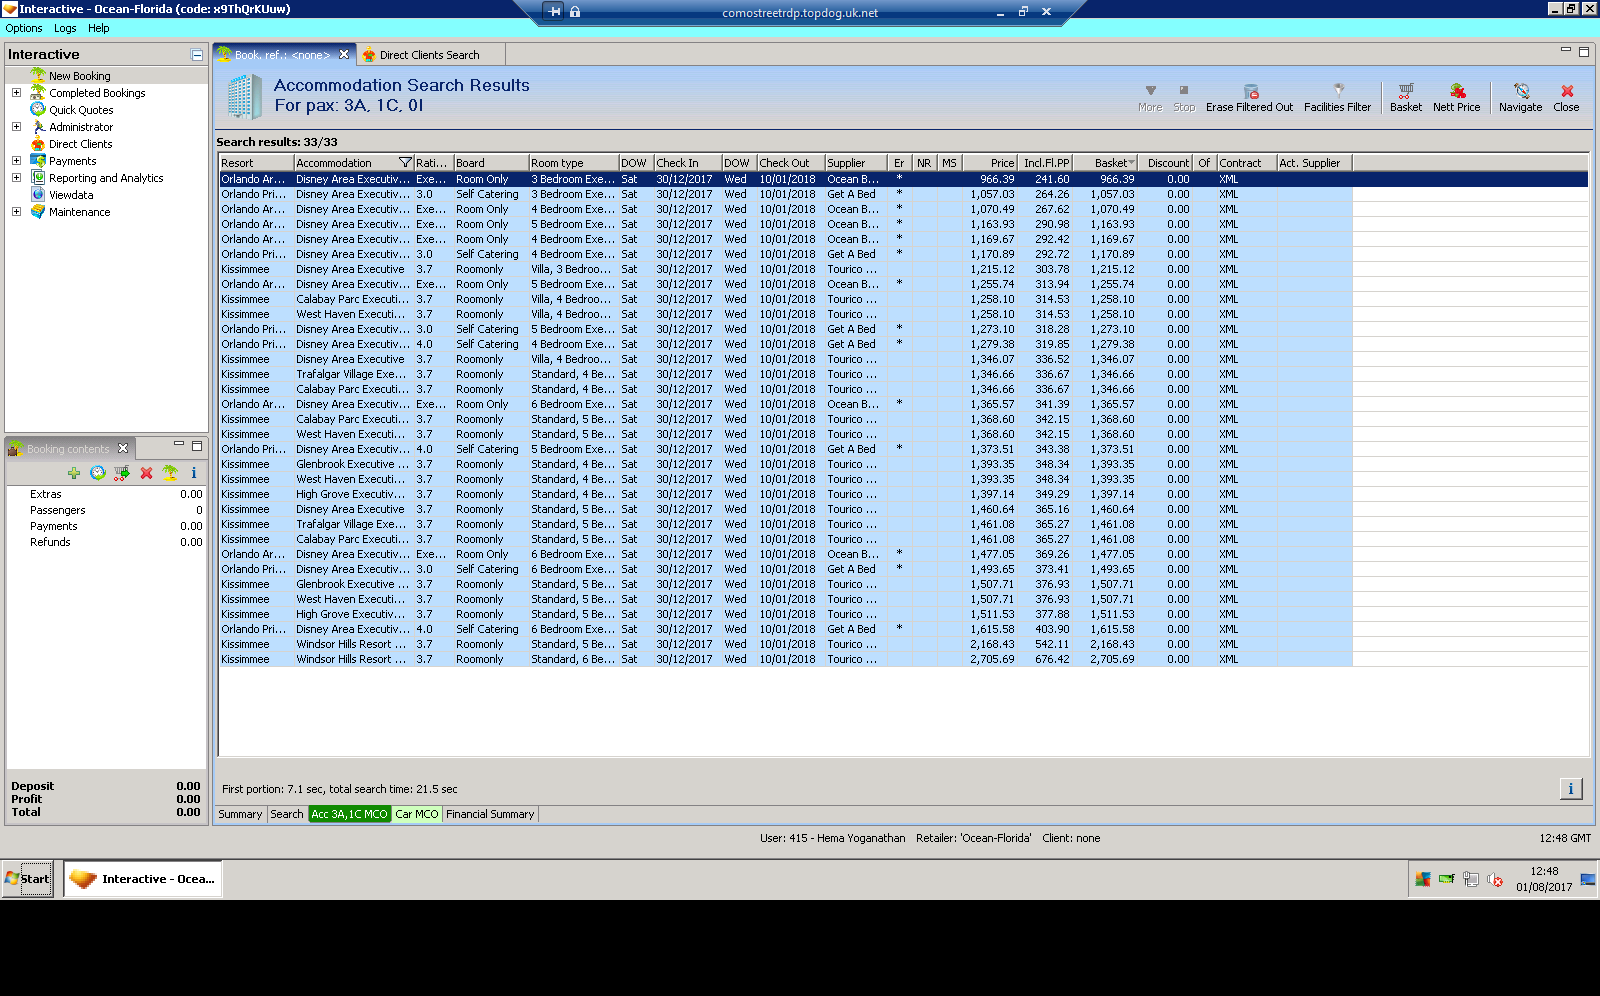Click the Maintenance icon in the tree

[38, 211]
